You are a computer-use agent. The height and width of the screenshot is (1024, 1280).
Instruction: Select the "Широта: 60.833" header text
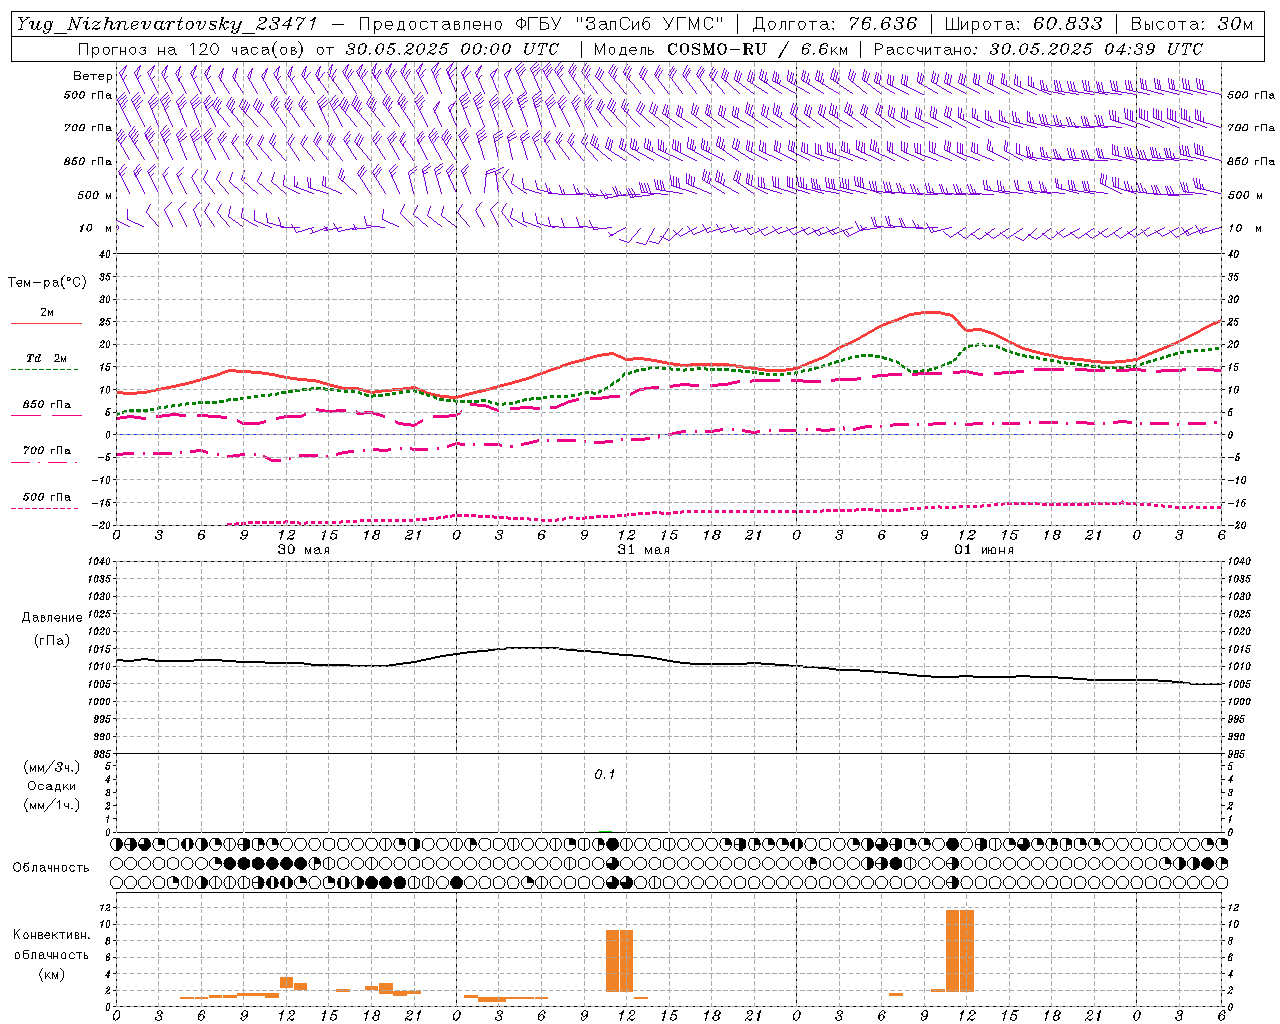1024,24
